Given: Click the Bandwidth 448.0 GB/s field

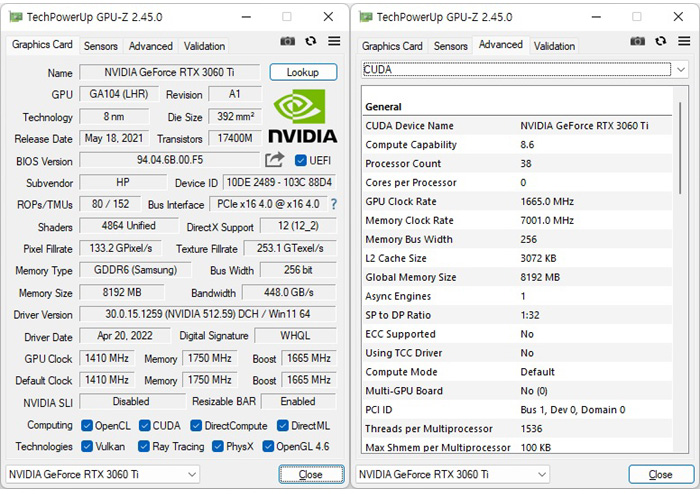Looking at the screenshot, I should 289,293.
